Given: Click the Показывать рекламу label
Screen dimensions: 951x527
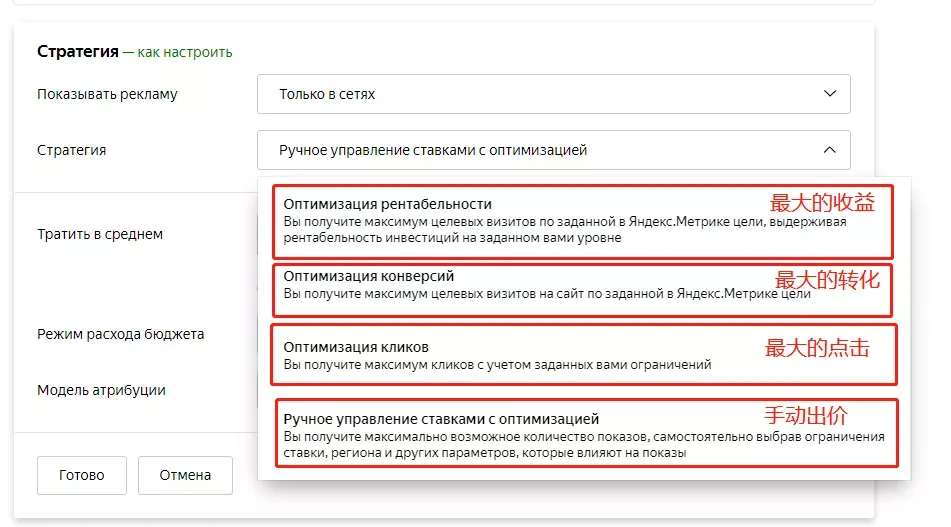Looking at the screenshot, I should [x=107, y=94].
